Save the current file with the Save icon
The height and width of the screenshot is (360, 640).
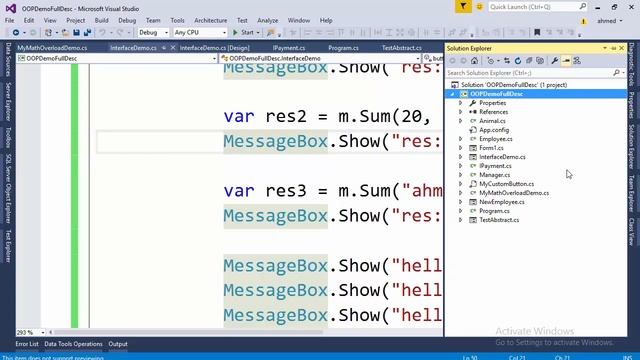pyautogui.click(x=76, y=32)
